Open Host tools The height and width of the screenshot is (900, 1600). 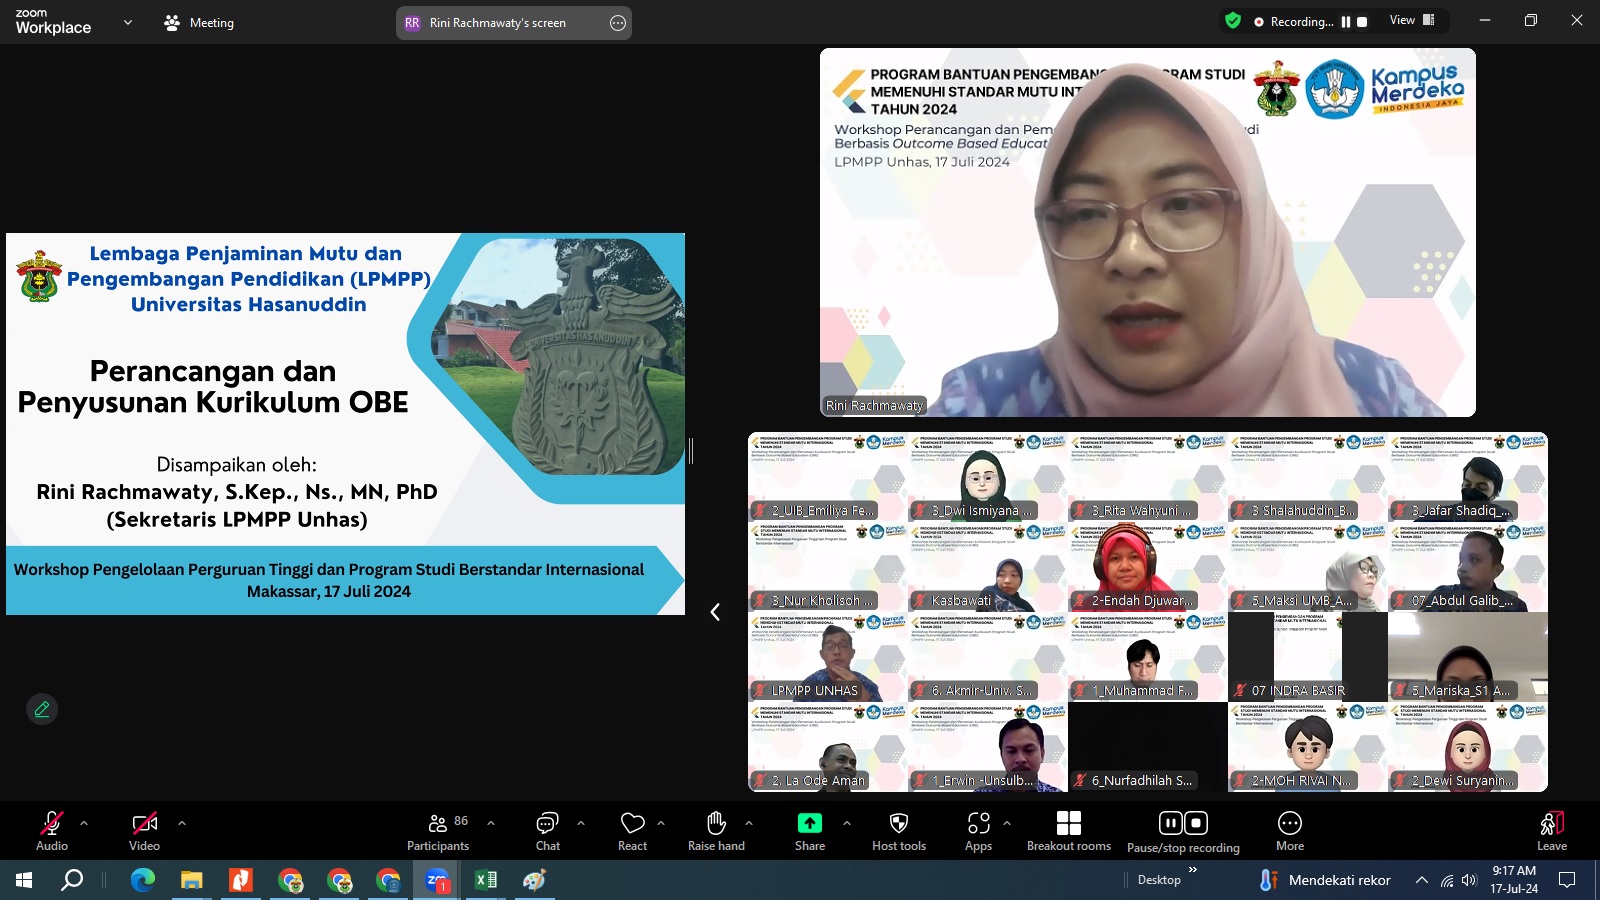(897, 828)
